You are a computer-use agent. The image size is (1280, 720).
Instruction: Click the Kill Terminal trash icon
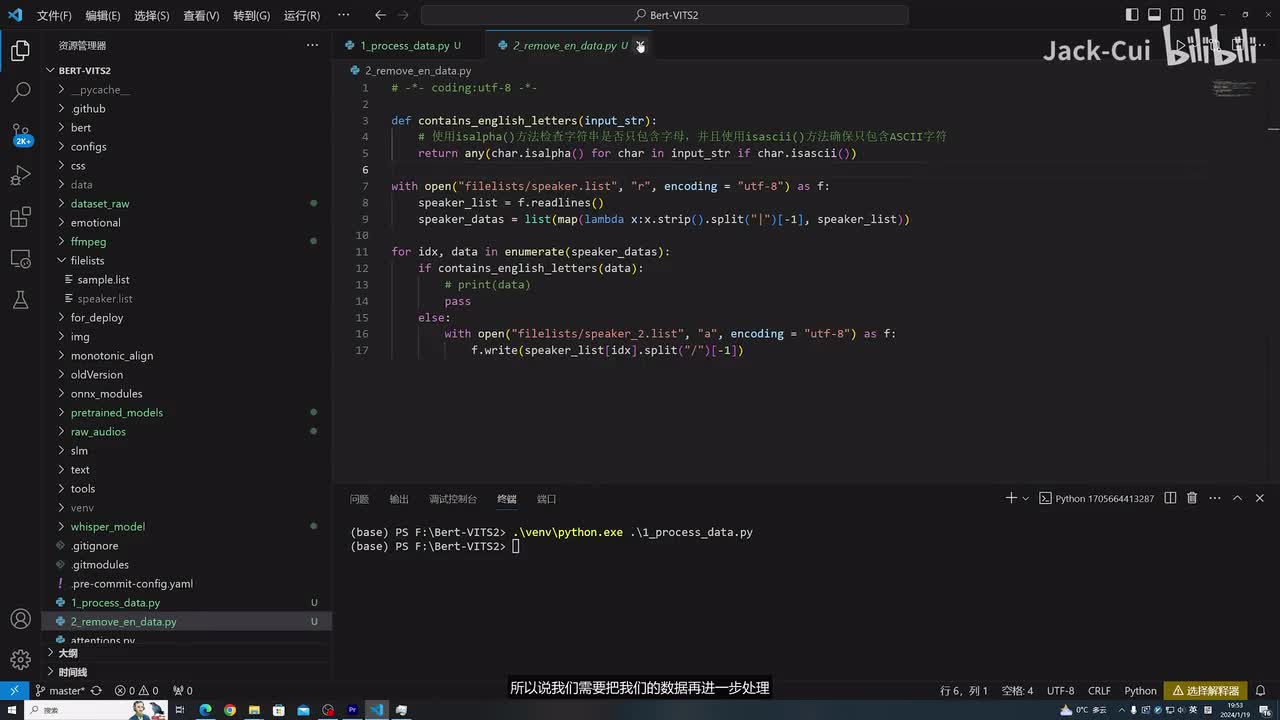tap(1191, 498)
